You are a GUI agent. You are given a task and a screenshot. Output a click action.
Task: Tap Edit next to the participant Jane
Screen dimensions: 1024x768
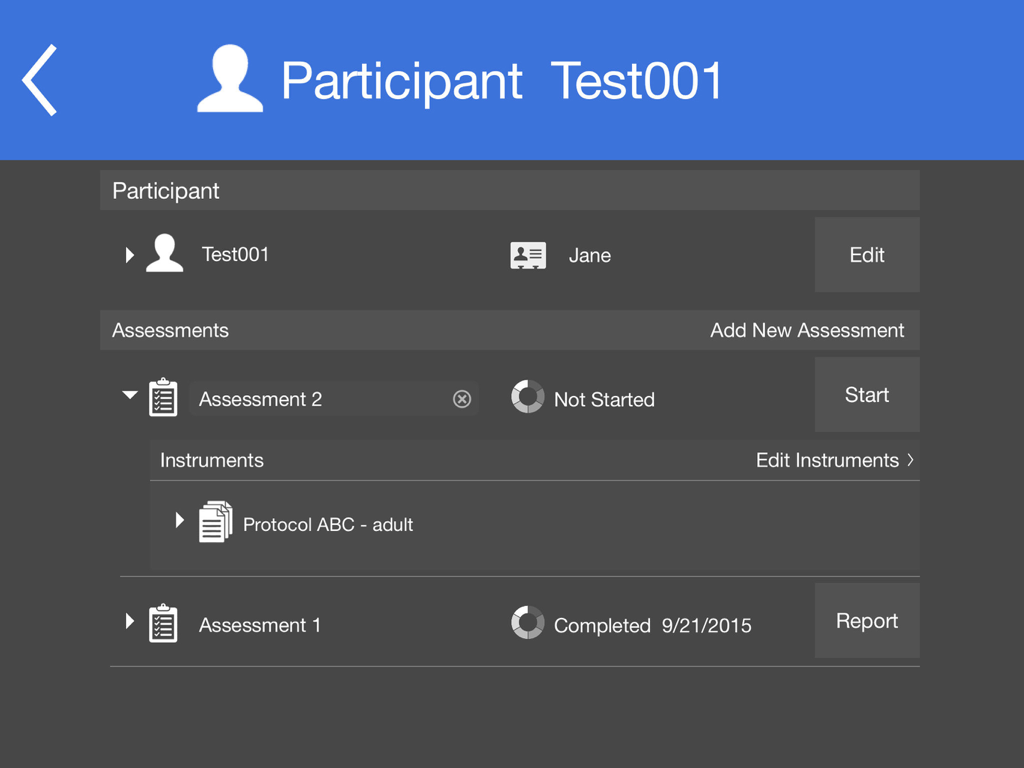866,254
